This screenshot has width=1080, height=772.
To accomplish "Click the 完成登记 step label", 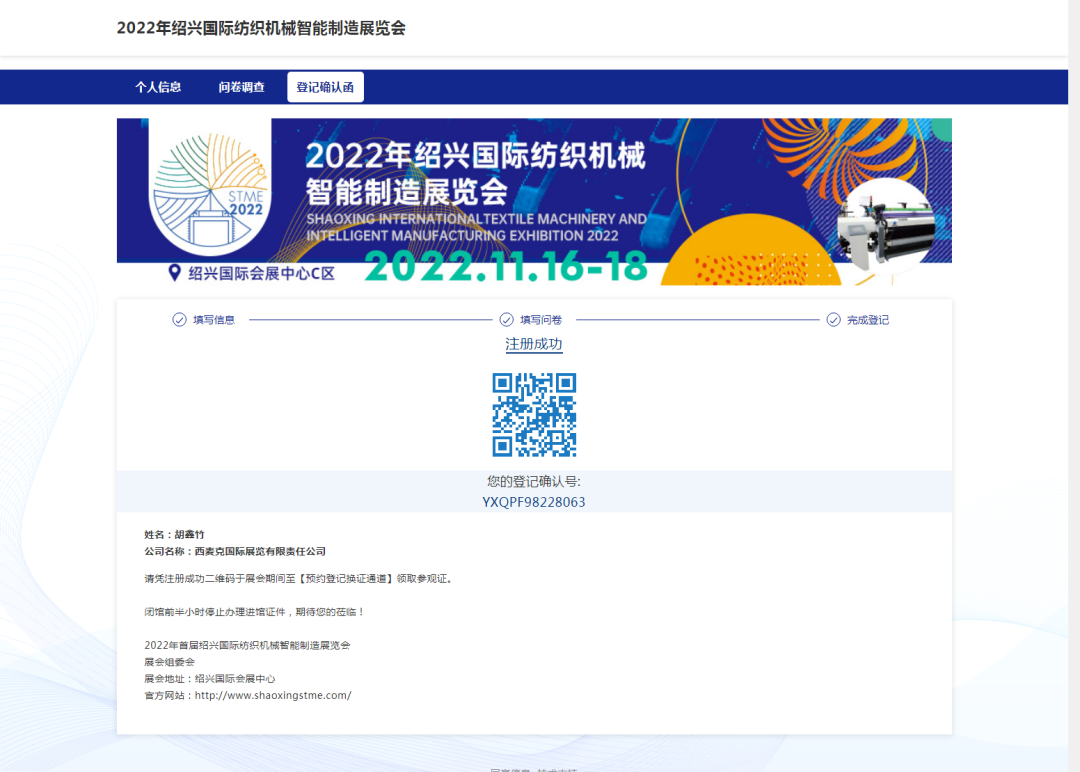I will (x=868, y=320).
